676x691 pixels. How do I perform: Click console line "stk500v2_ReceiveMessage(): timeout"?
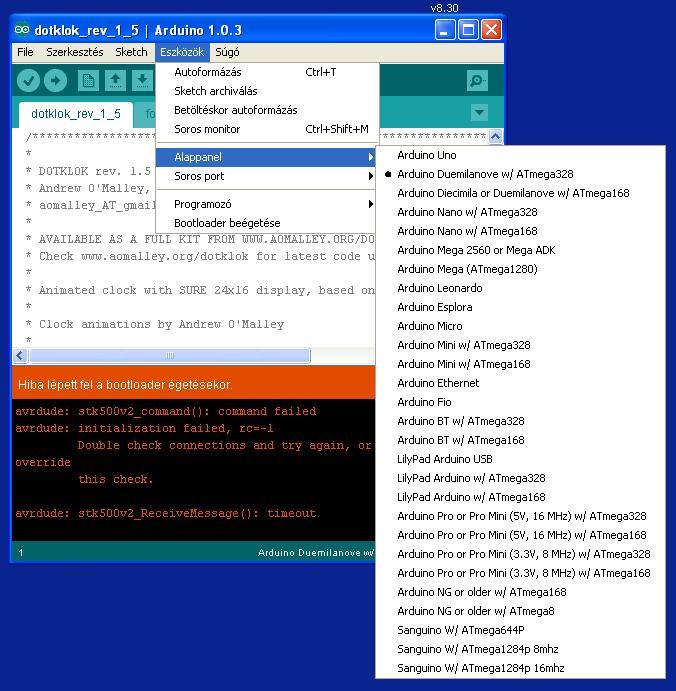click(x=197, y=513)
